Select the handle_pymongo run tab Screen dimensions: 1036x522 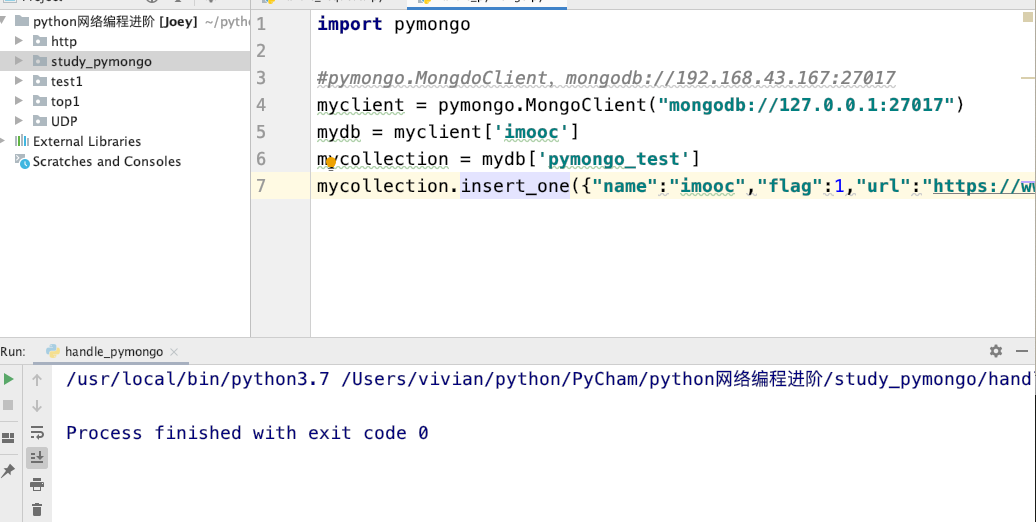(113, 352)
